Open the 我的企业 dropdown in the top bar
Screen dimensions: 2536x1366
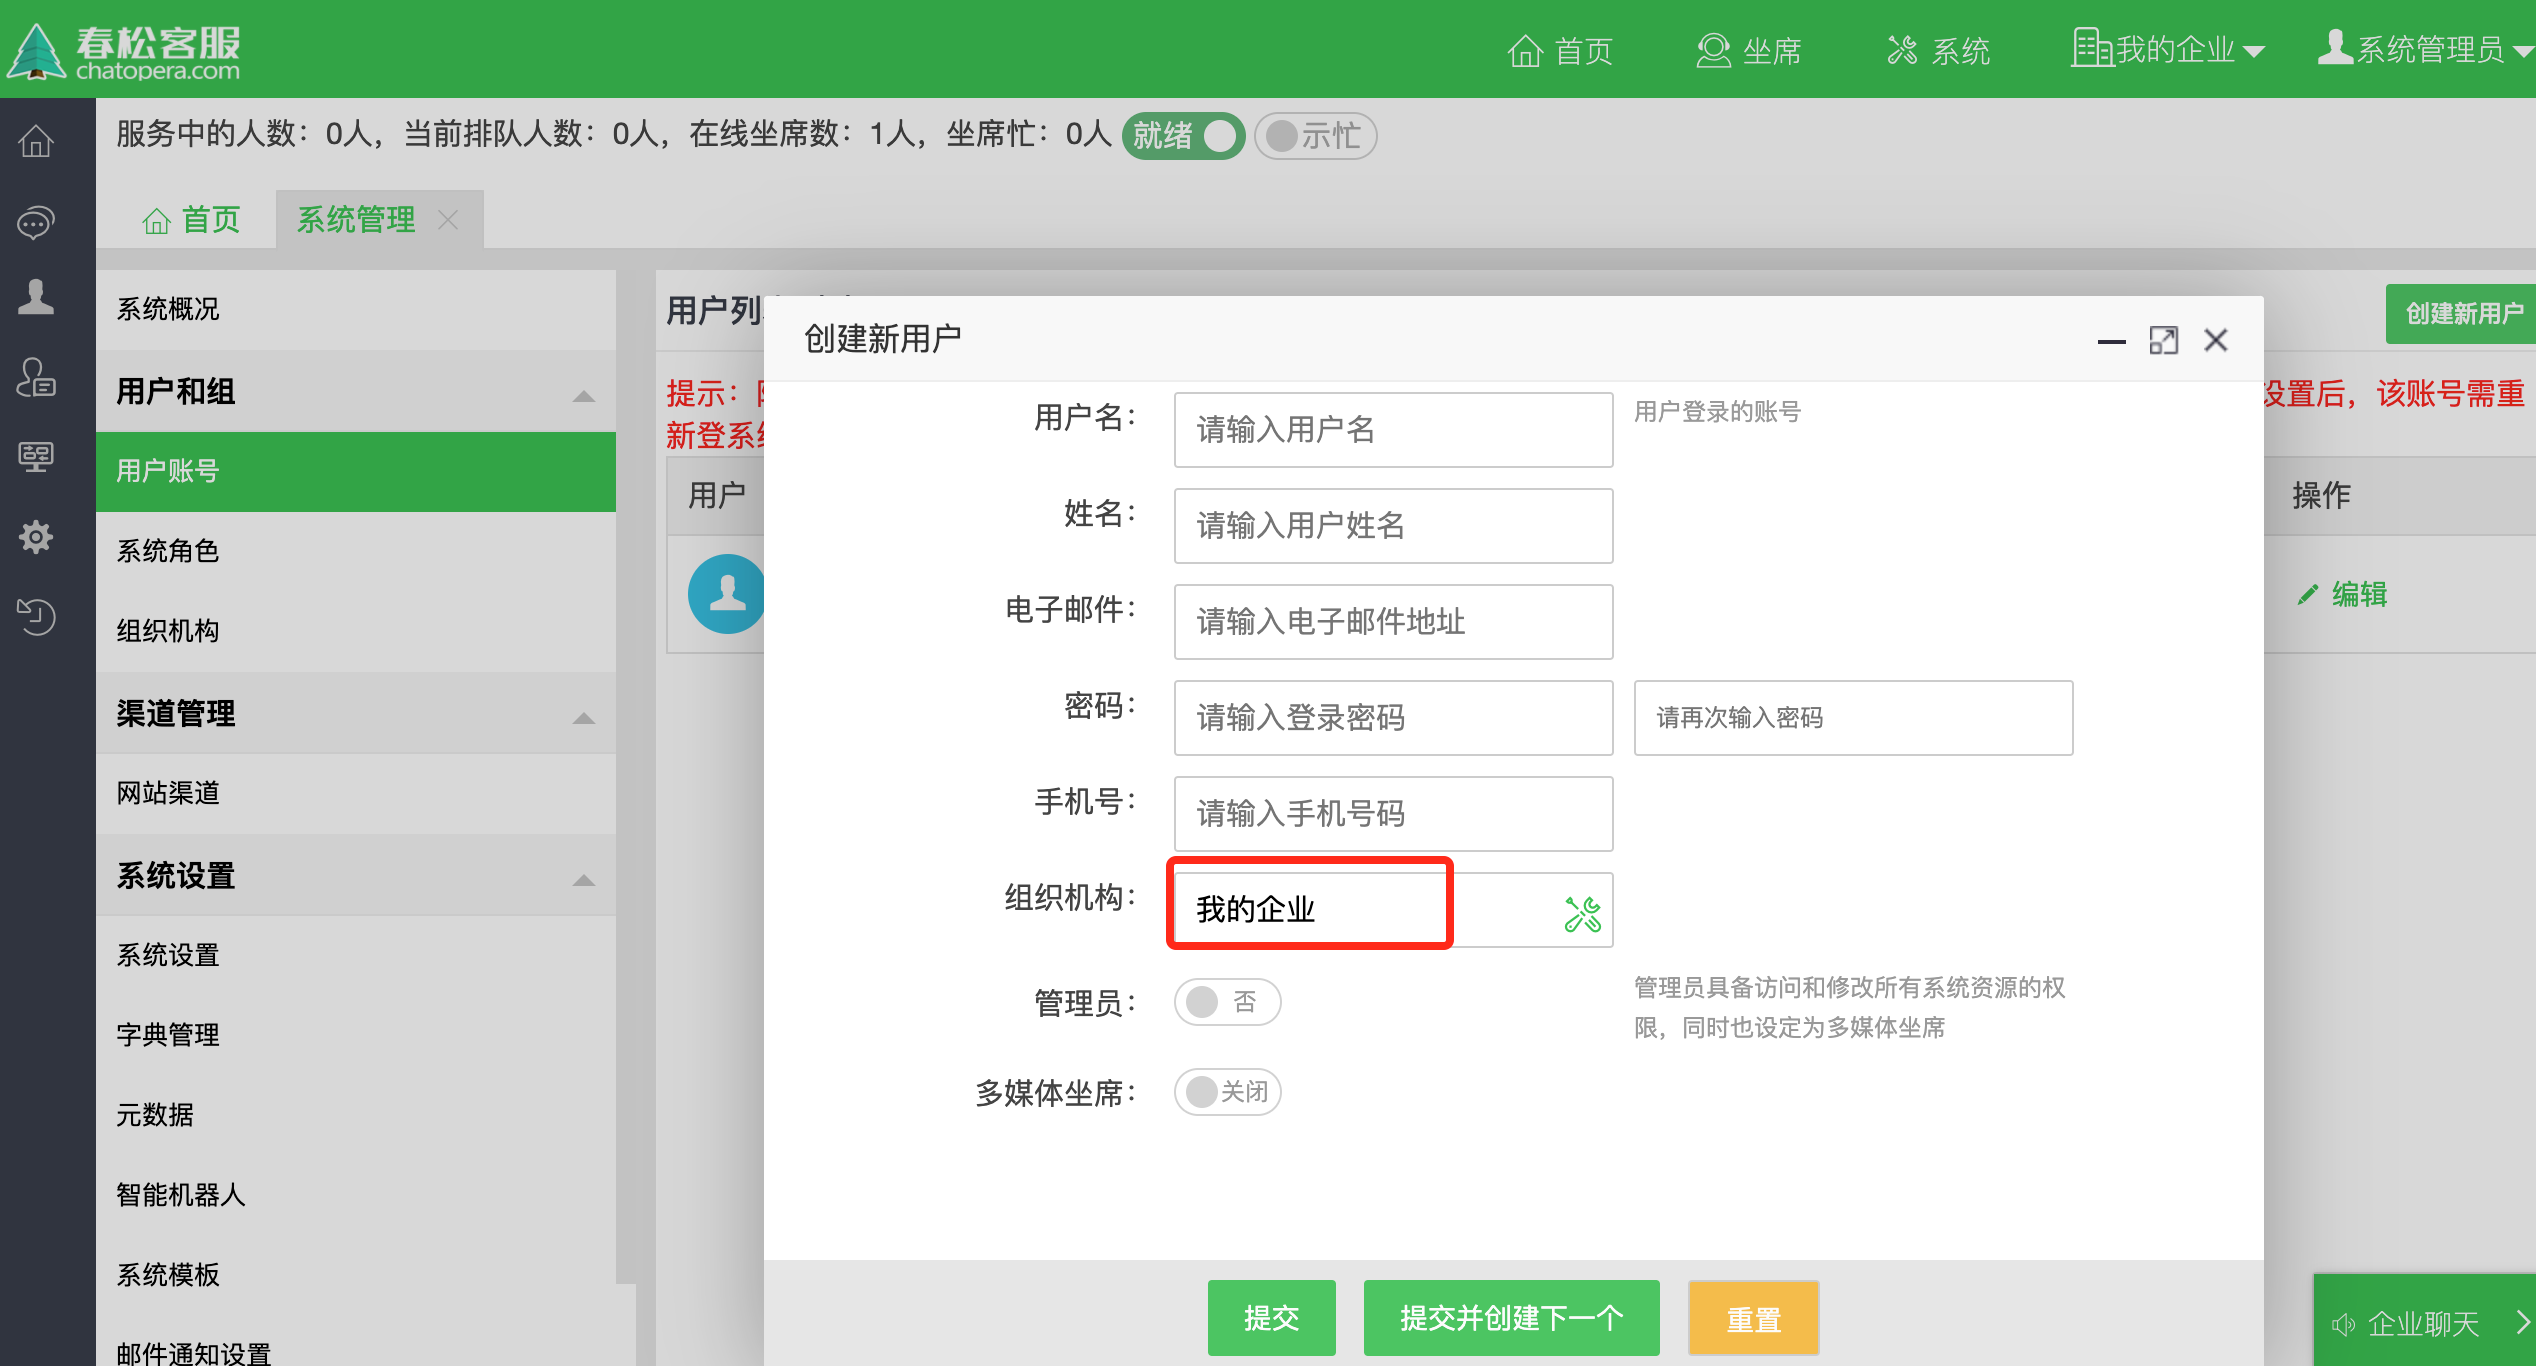2168,48
